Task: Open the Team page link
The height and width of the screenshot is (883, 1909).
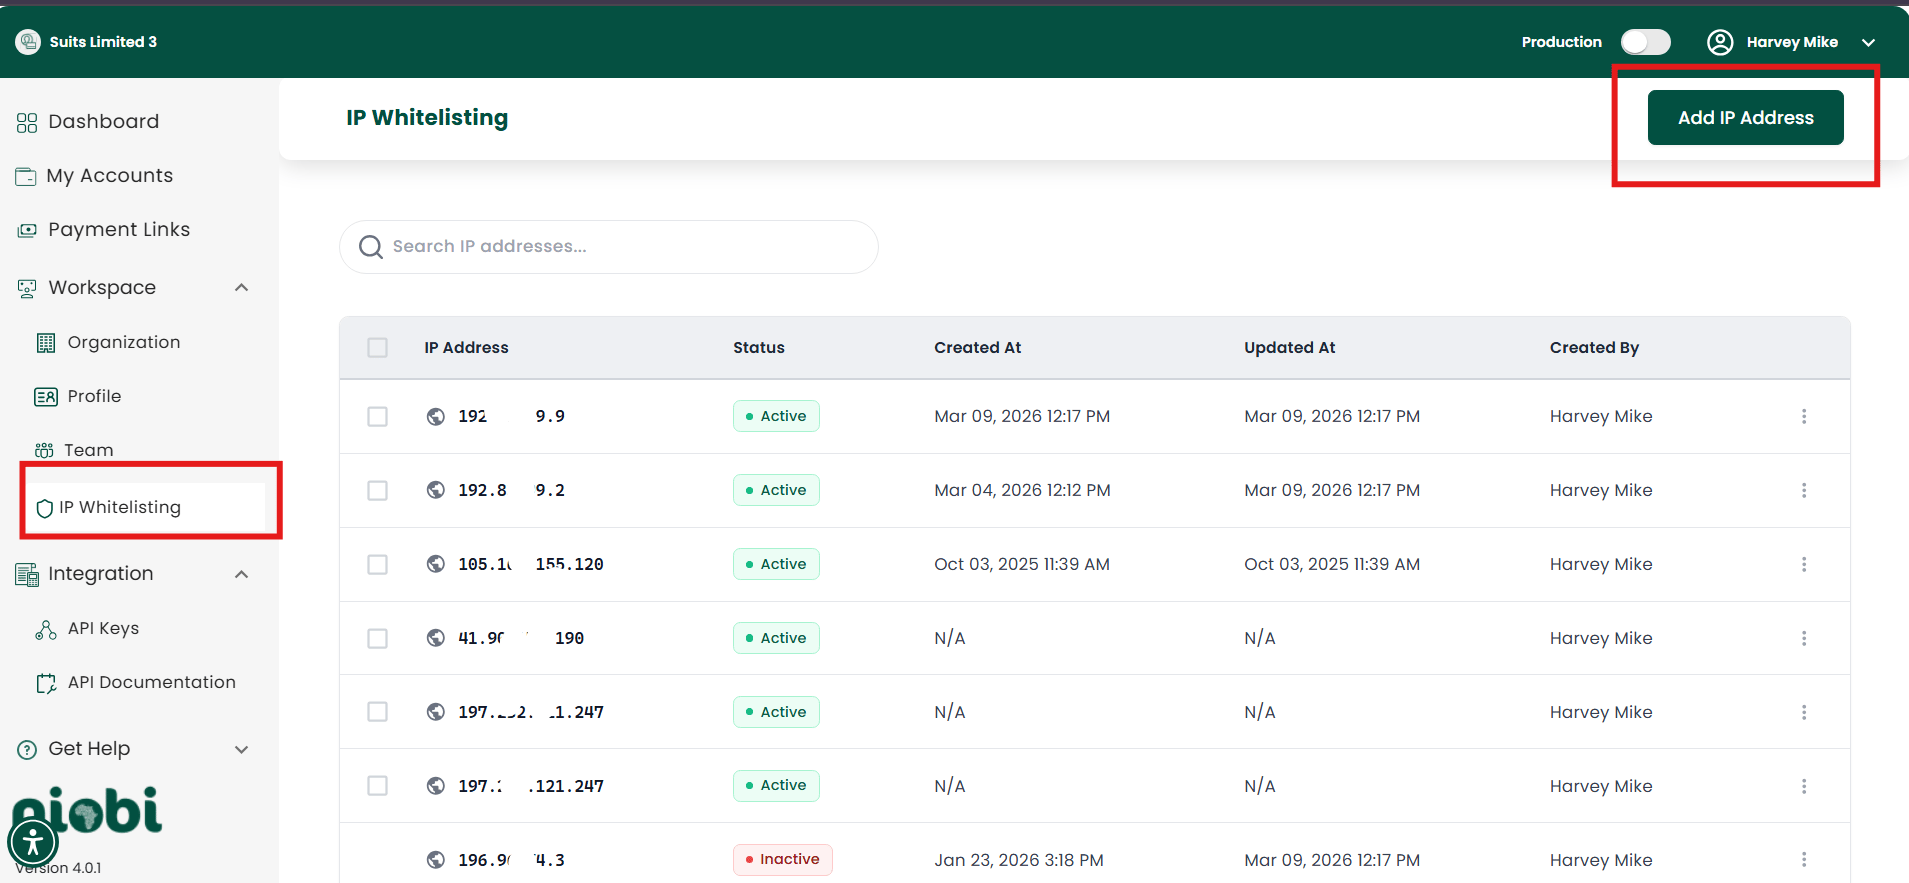Action: pos(89,451)
